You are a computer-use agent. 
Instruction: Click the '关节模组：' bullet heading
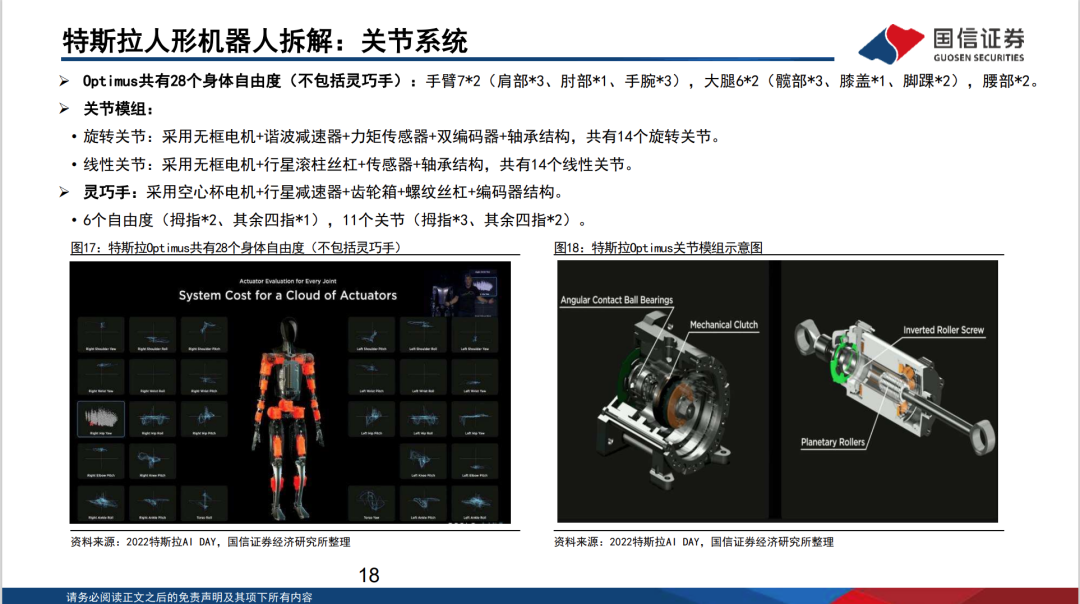tap(118, 109)
